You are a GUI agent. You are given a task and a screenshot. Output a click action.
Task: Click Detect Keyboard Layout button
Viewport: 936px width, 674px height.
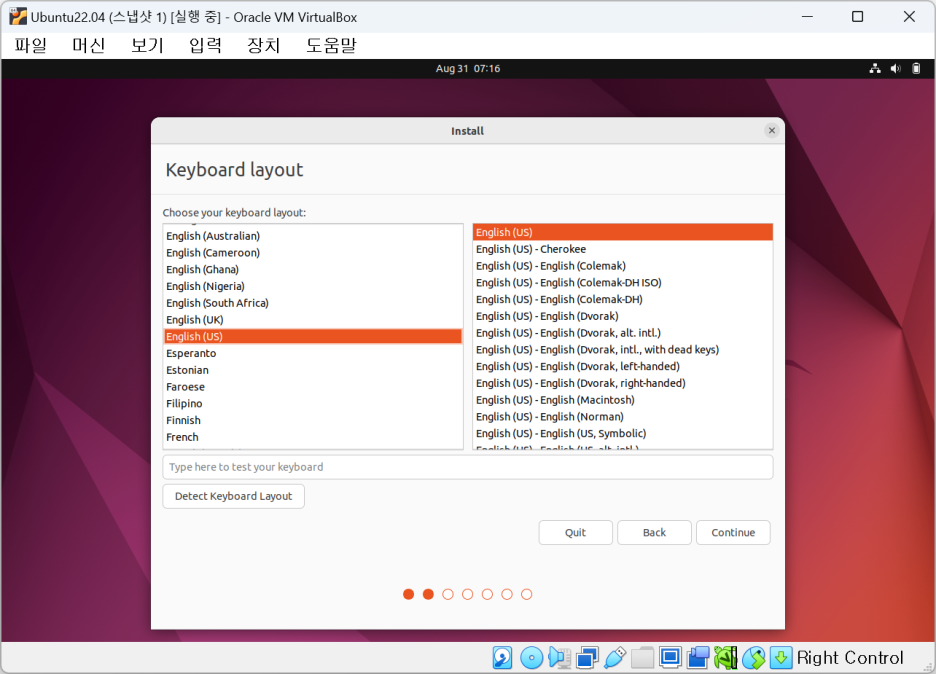coord(233,496)
